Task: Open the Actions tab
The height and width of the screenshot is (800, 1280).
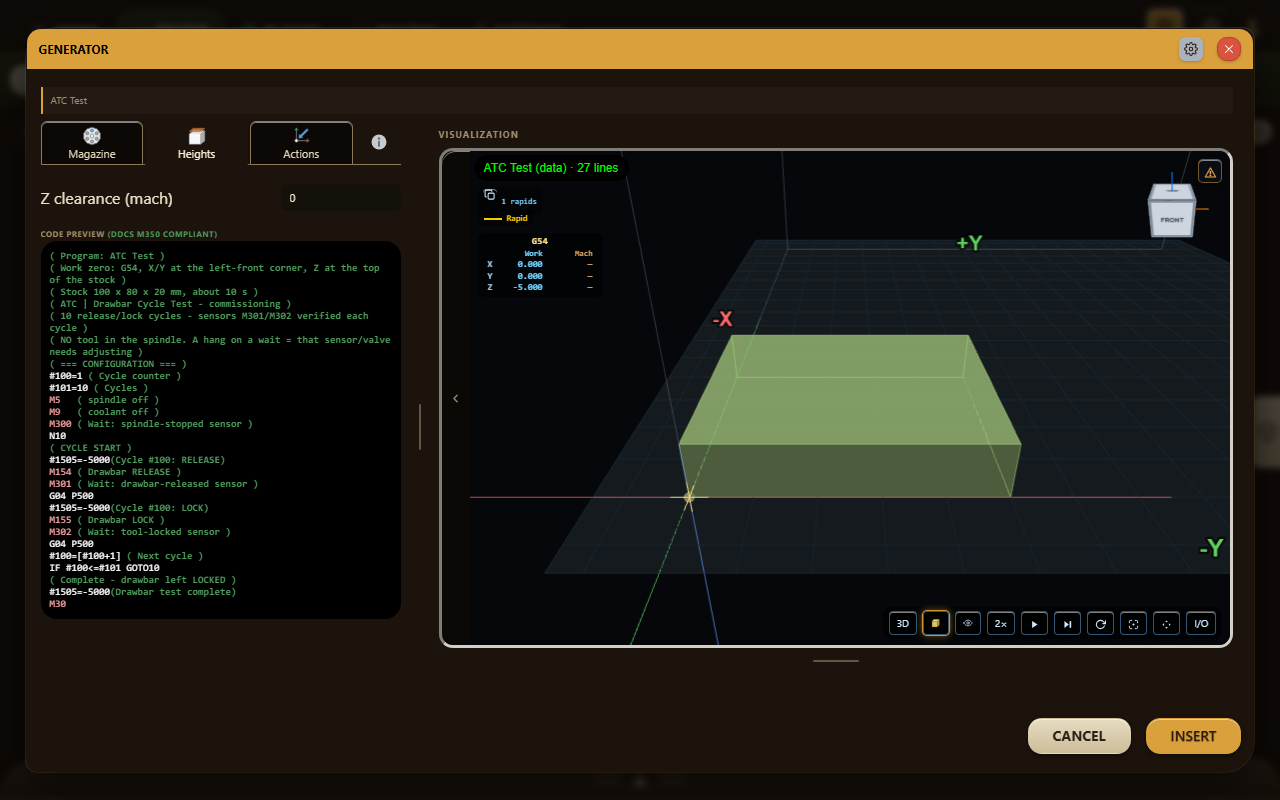Action: pos(301,143)
